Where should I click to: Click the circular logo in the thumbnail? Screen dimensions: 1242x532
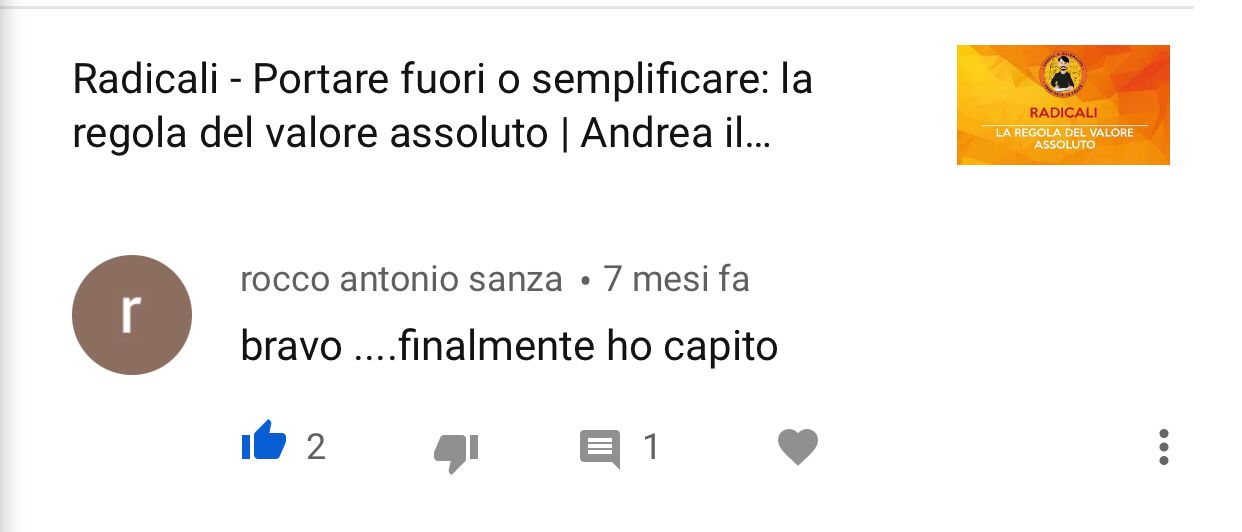[1063, 76]
